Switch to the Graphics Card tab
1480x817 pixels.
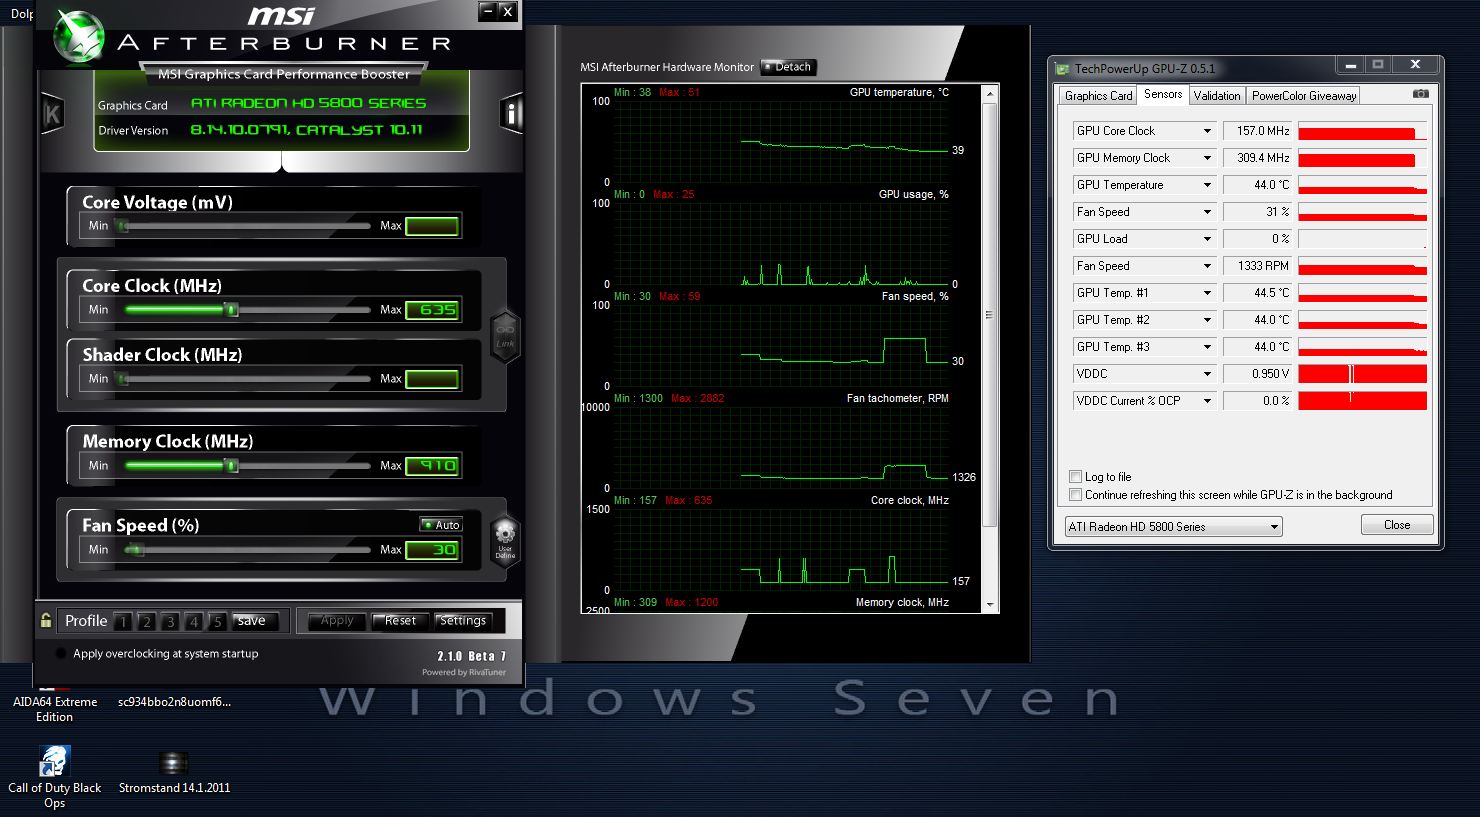pos(1098,96)
